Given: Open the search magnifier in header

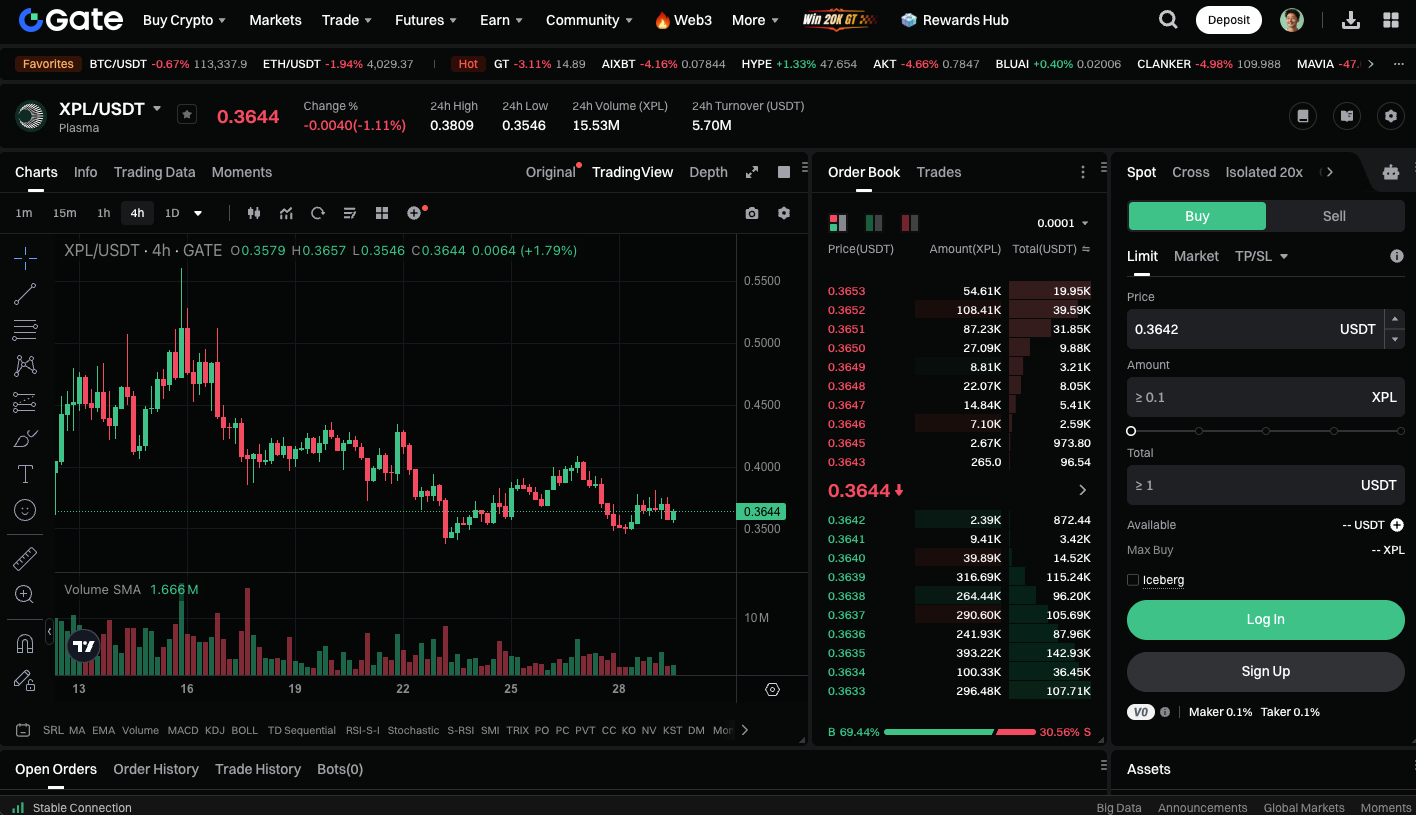Looking at the screenshot, I should coord(1168,20).
